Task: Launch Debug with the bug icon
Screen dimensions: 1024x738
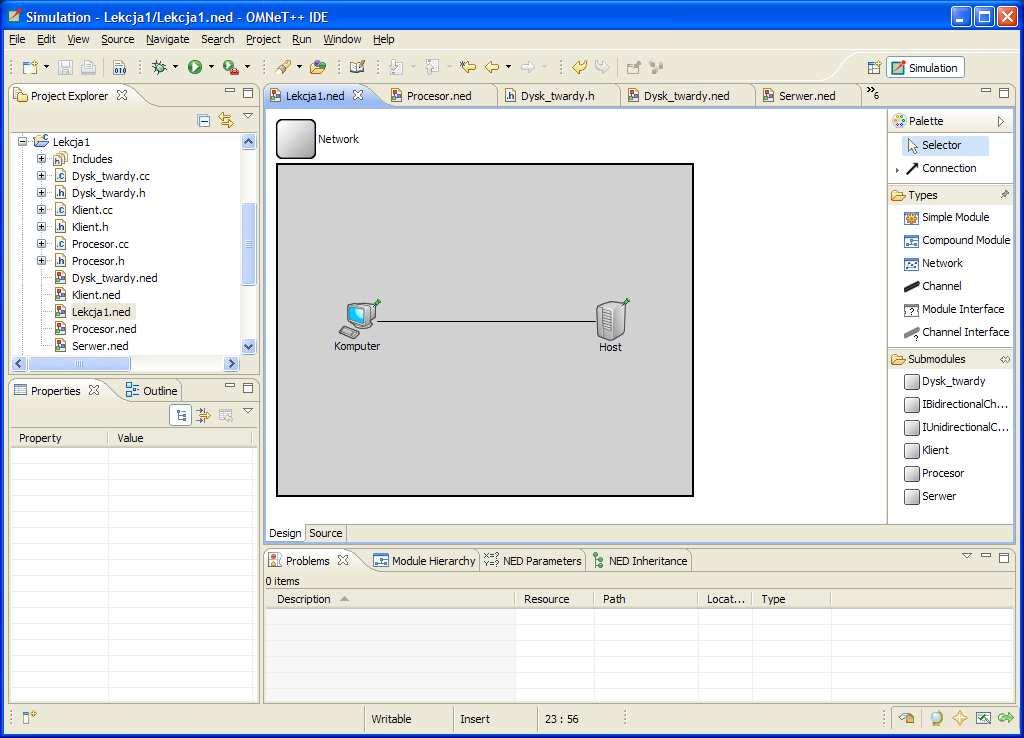Action: click(159, 67)
